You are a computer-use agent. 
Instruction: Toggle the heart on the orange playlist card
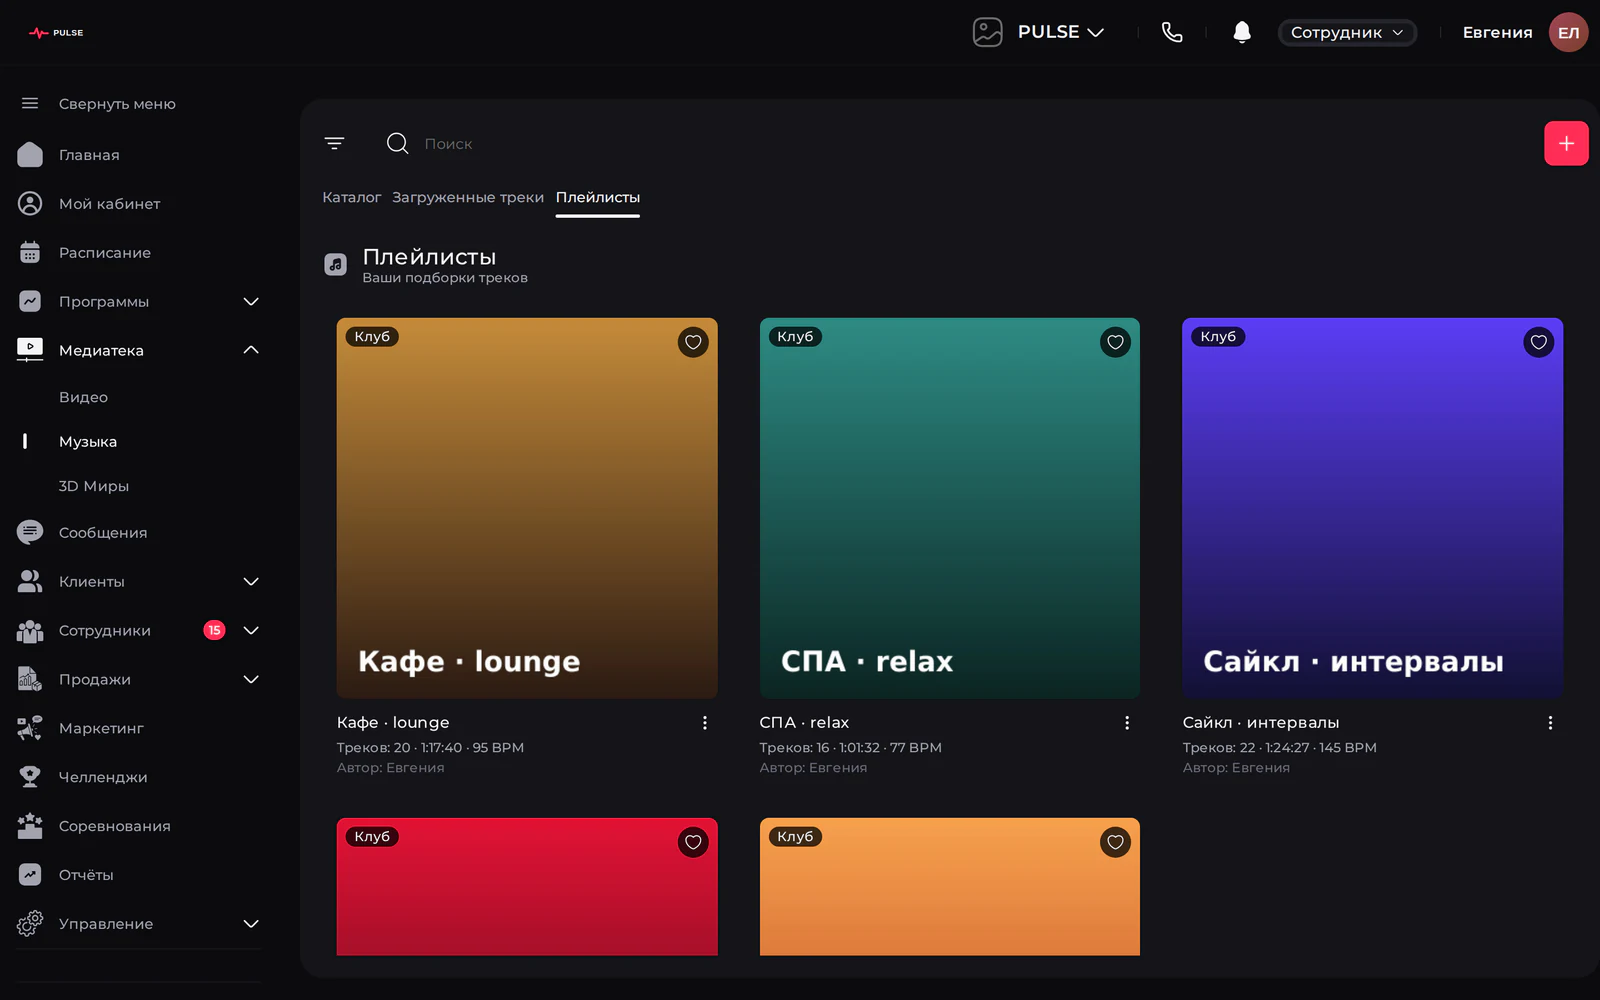[1115, 842]
